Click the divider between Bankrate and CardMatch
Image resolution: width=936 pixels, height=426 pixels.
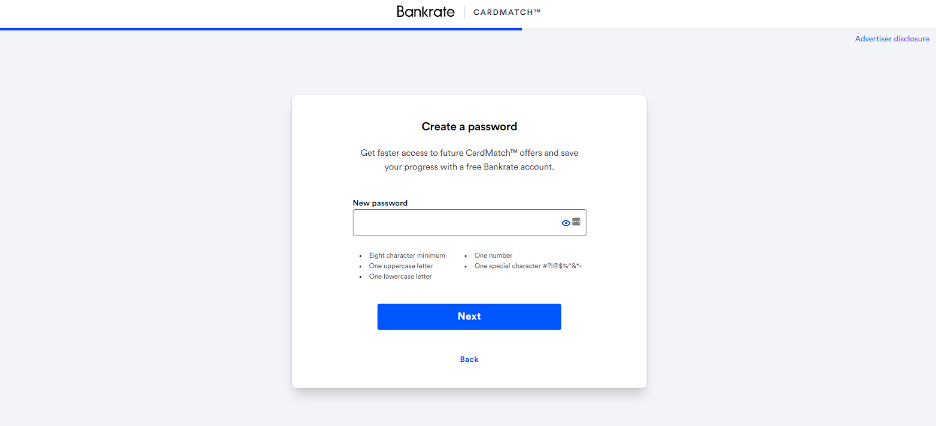464,12
